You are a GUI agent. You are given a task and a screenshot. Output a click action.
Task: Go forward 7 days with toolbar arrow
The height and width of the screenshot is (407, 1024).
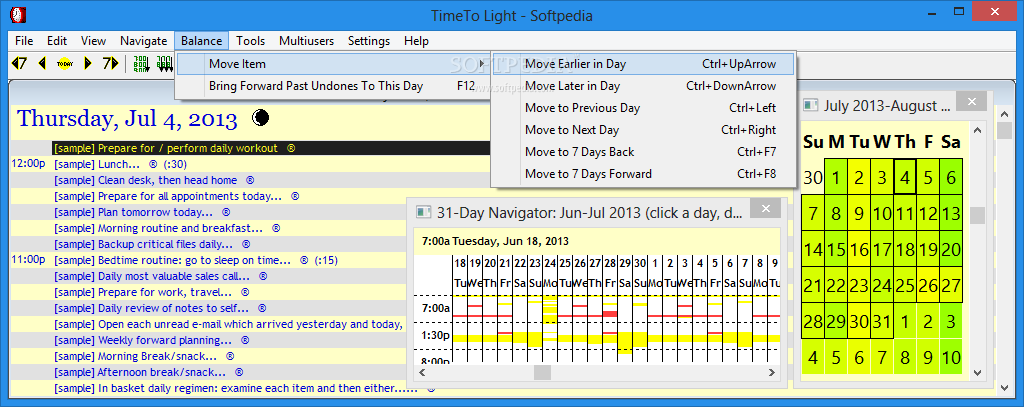110,63
